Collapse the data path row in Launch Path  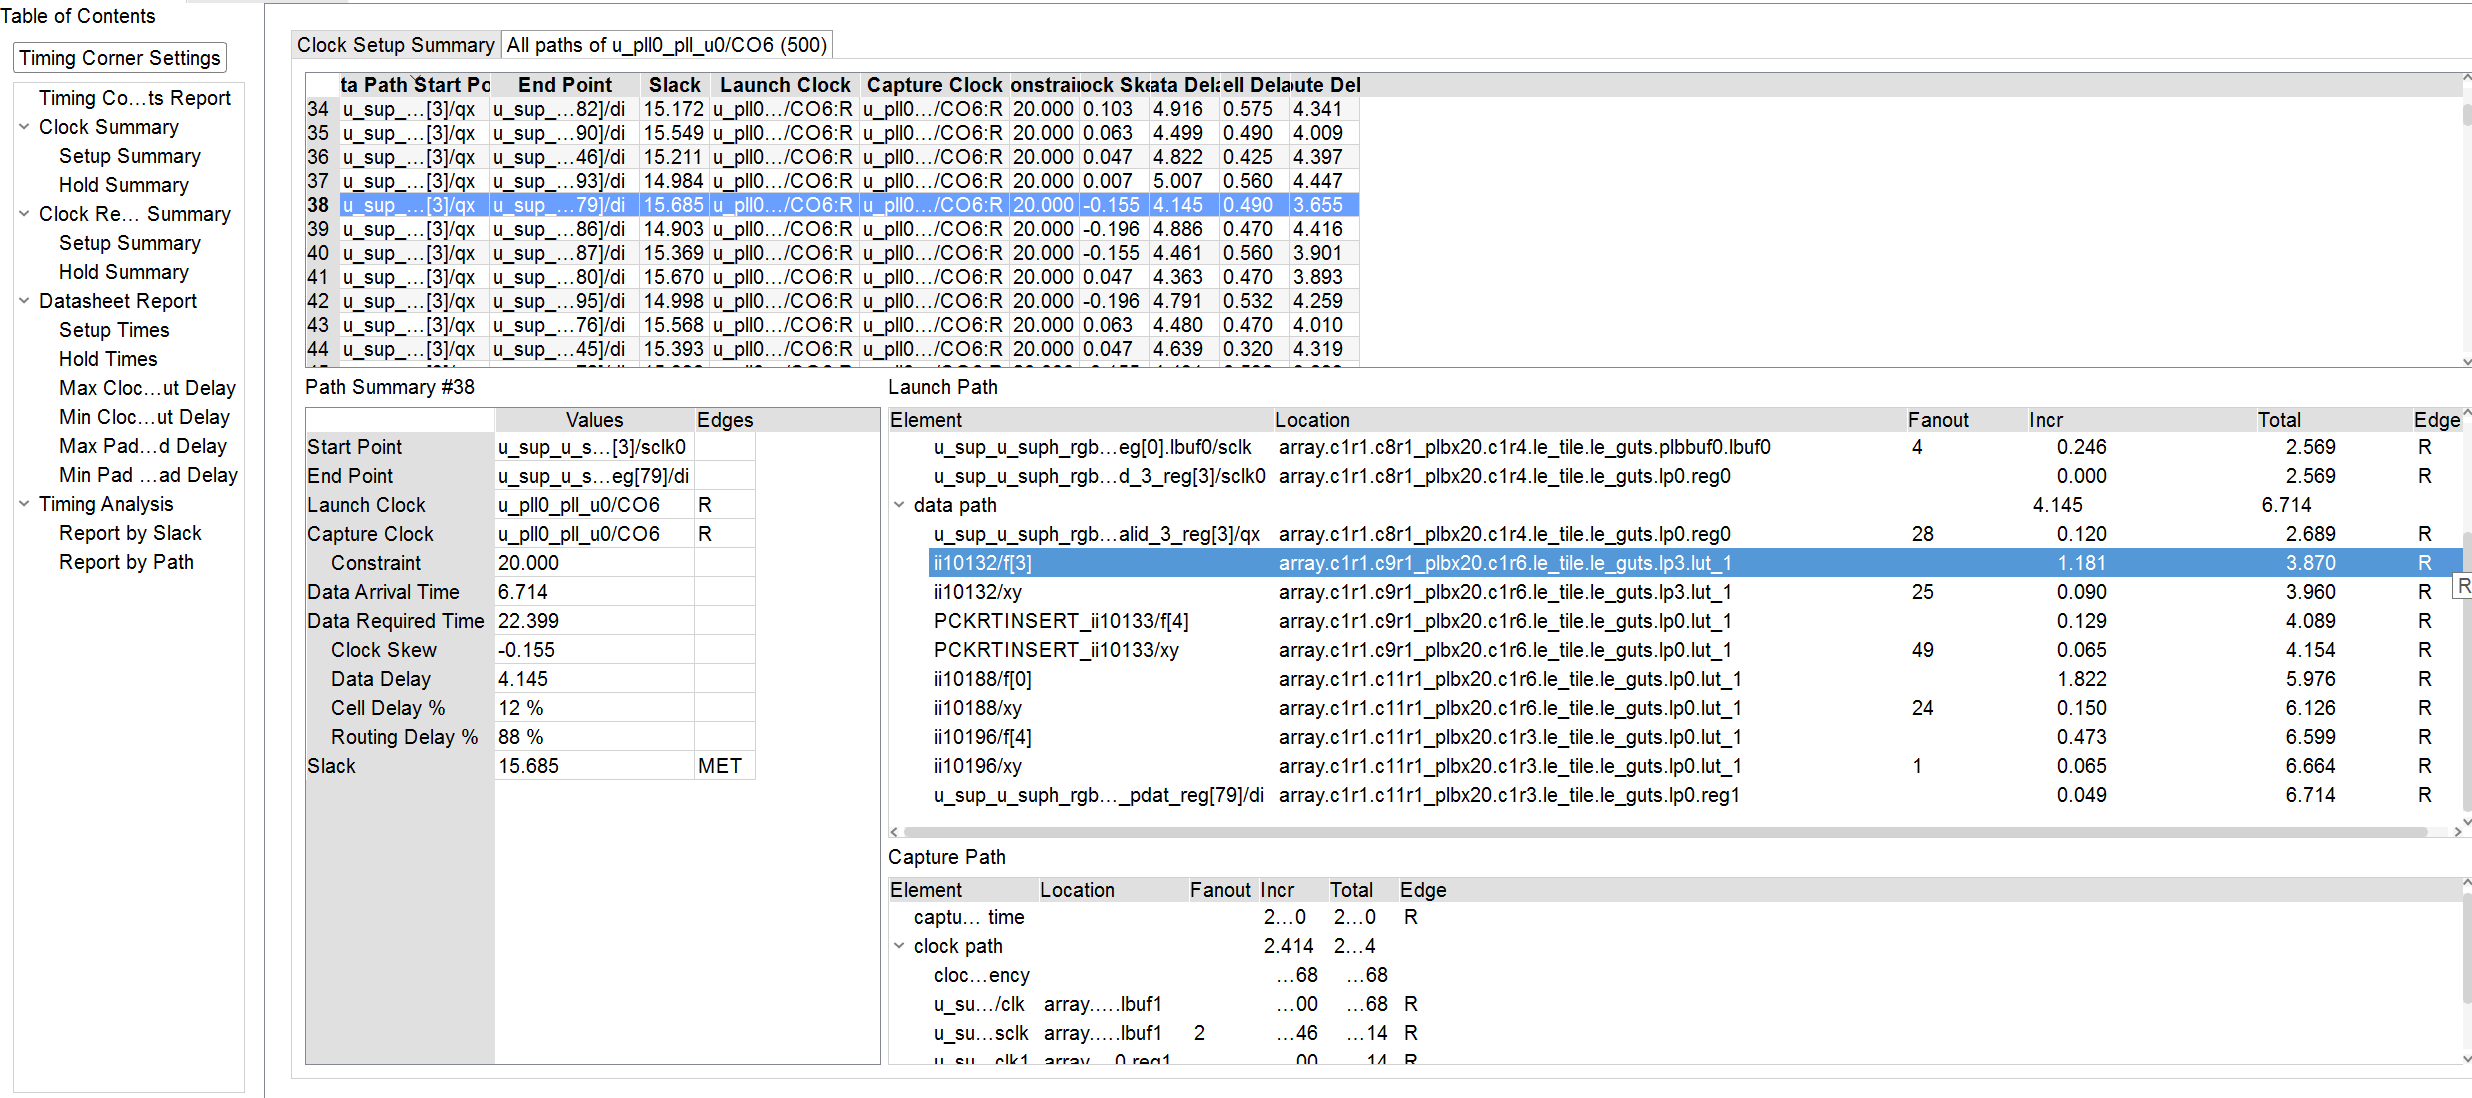898,505
